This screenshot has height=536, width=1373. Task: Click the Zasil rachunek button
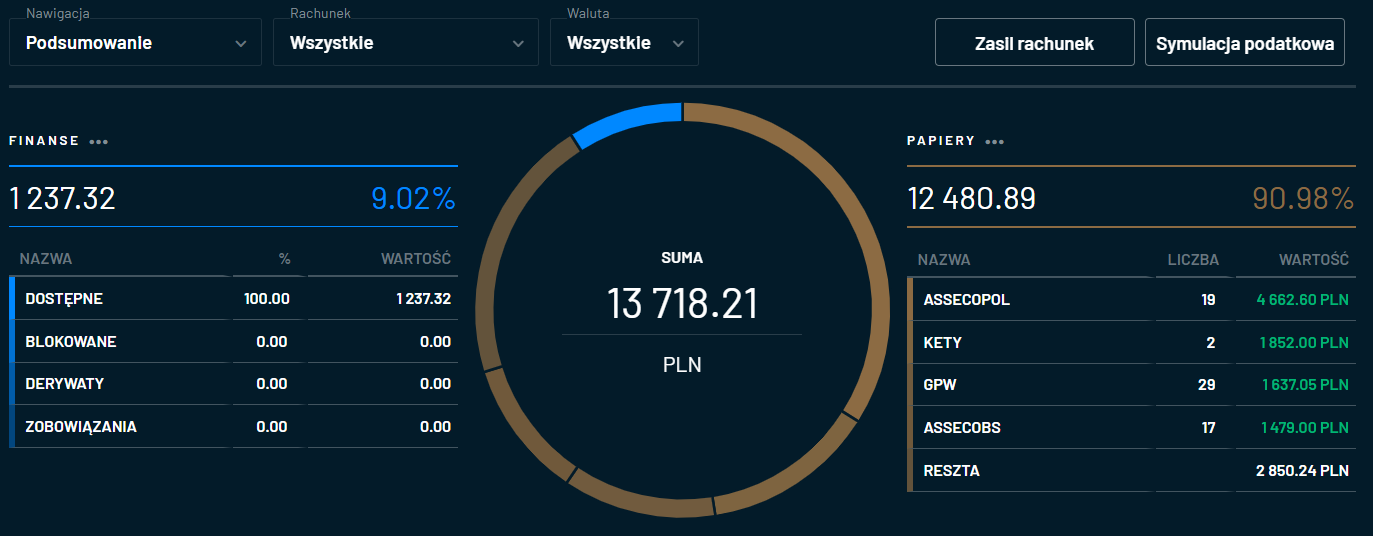1034,43
